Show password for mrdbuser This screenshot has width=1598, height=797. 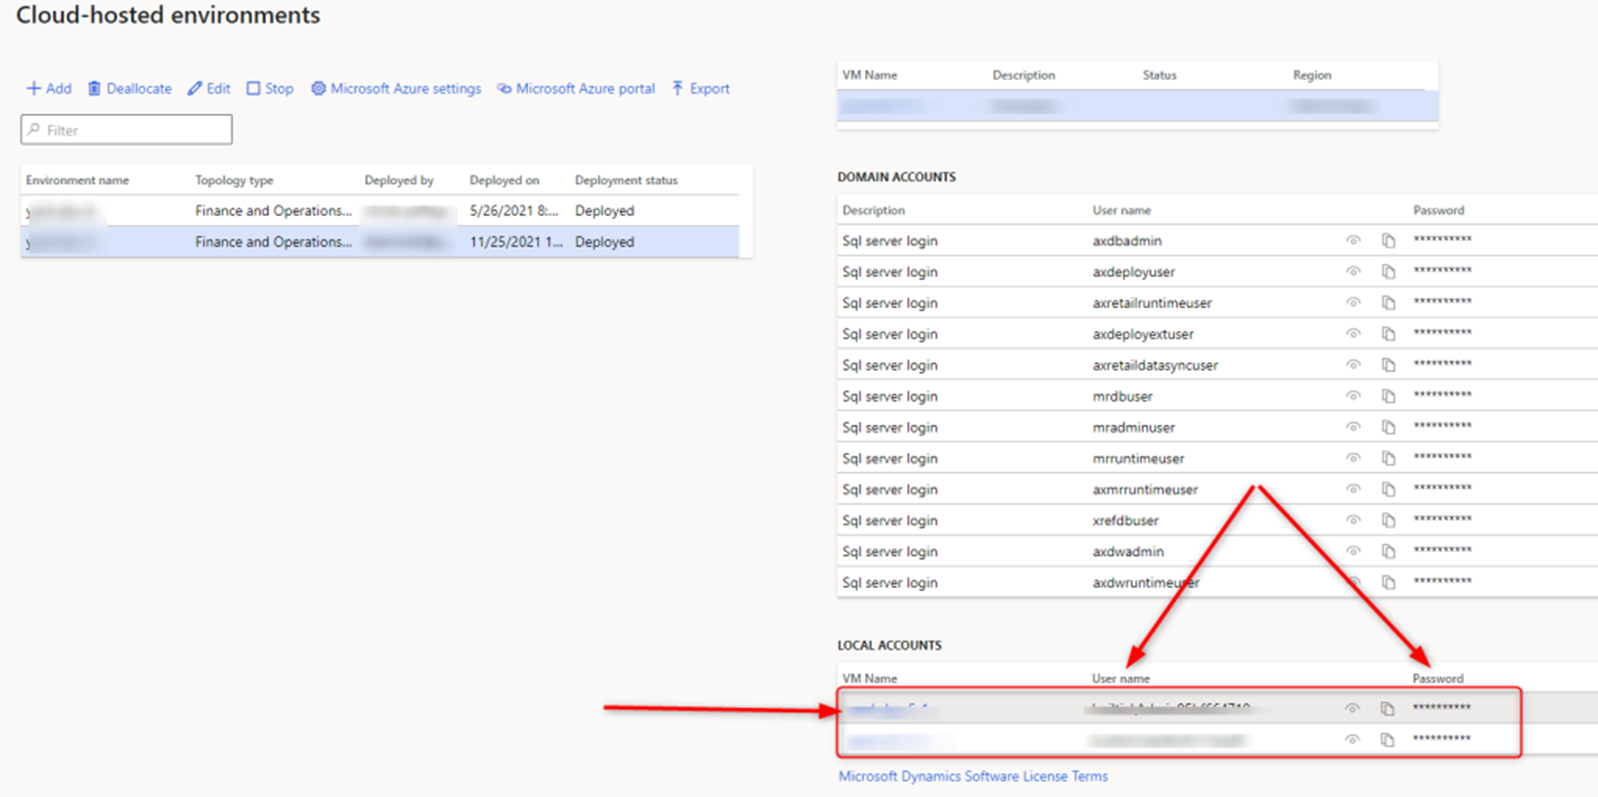point(1353,395)
